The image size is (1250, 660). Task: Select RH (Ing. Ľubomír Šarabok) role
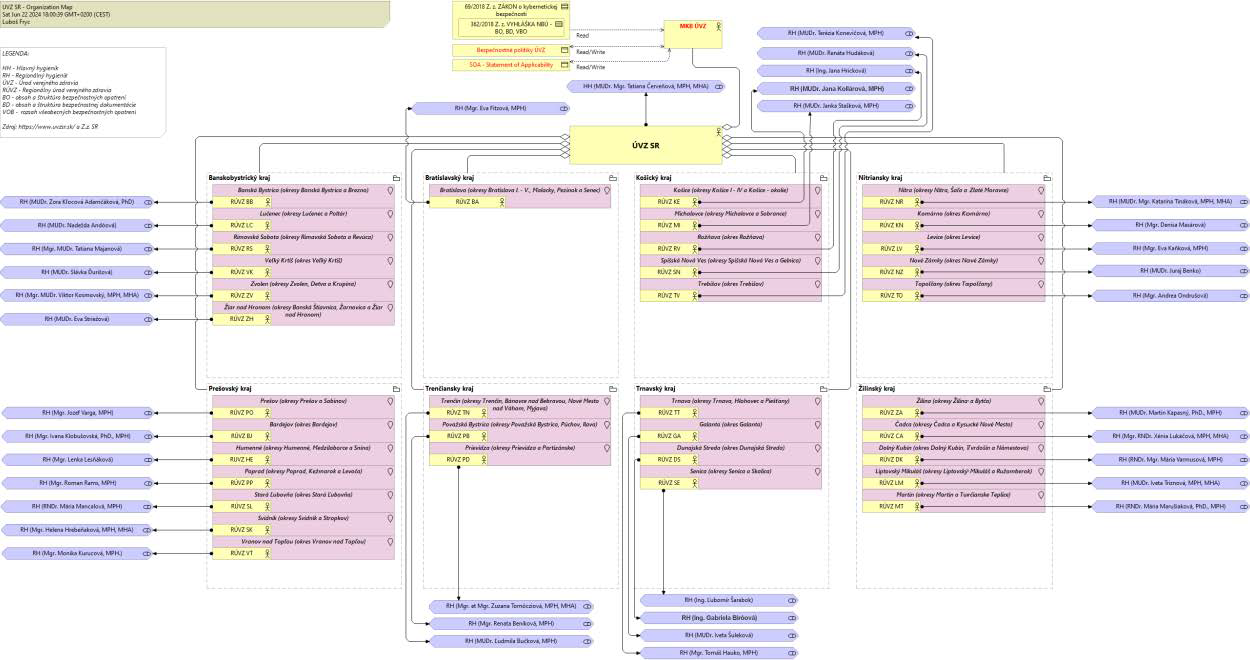click(721, 600)
